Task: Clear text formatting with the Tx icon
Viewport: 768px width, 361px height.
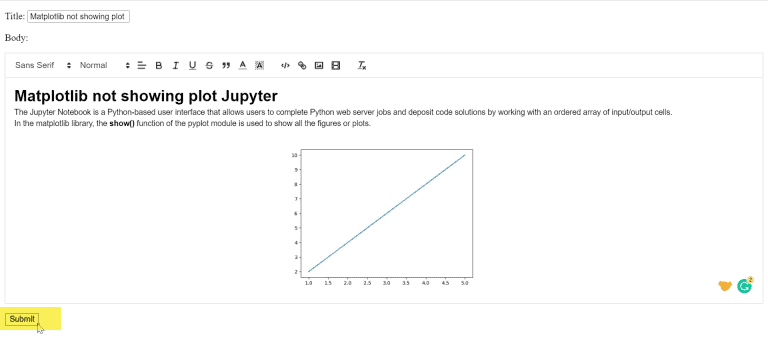Action: click(x=362, y=66)
